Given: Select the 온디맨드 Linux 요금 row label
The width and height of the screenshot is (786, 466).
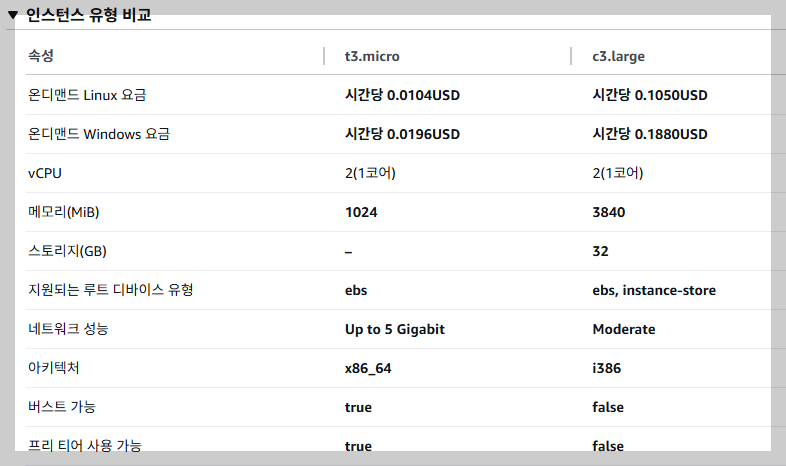Looking at the screenshot, I should (x=87, y=95).
